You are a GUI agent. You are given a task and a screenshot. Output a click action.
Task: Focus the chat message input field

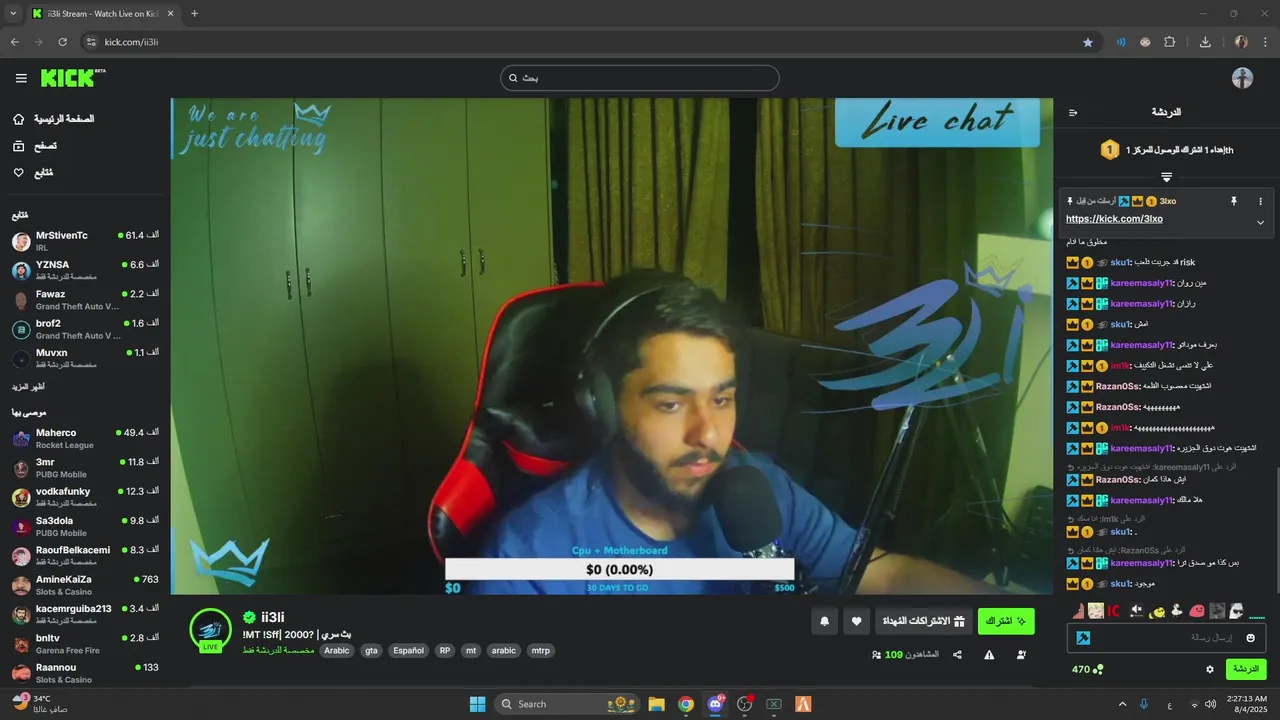[1166, 638]
